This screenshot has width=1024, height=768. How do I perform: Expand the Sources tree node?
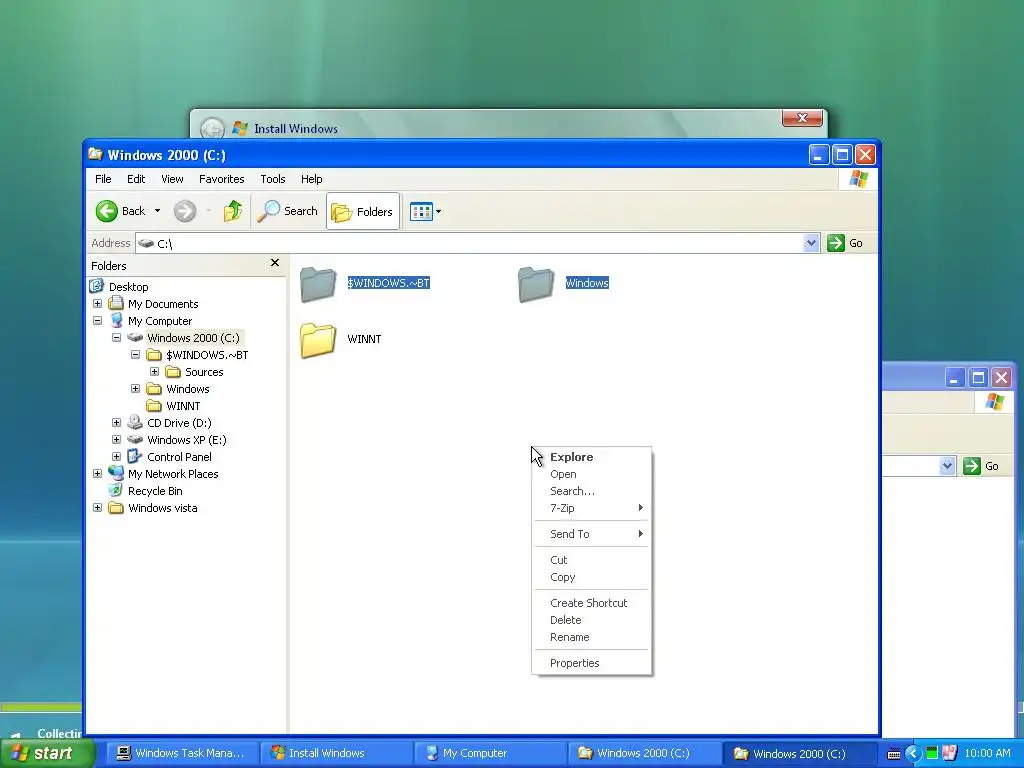point(154,372)
